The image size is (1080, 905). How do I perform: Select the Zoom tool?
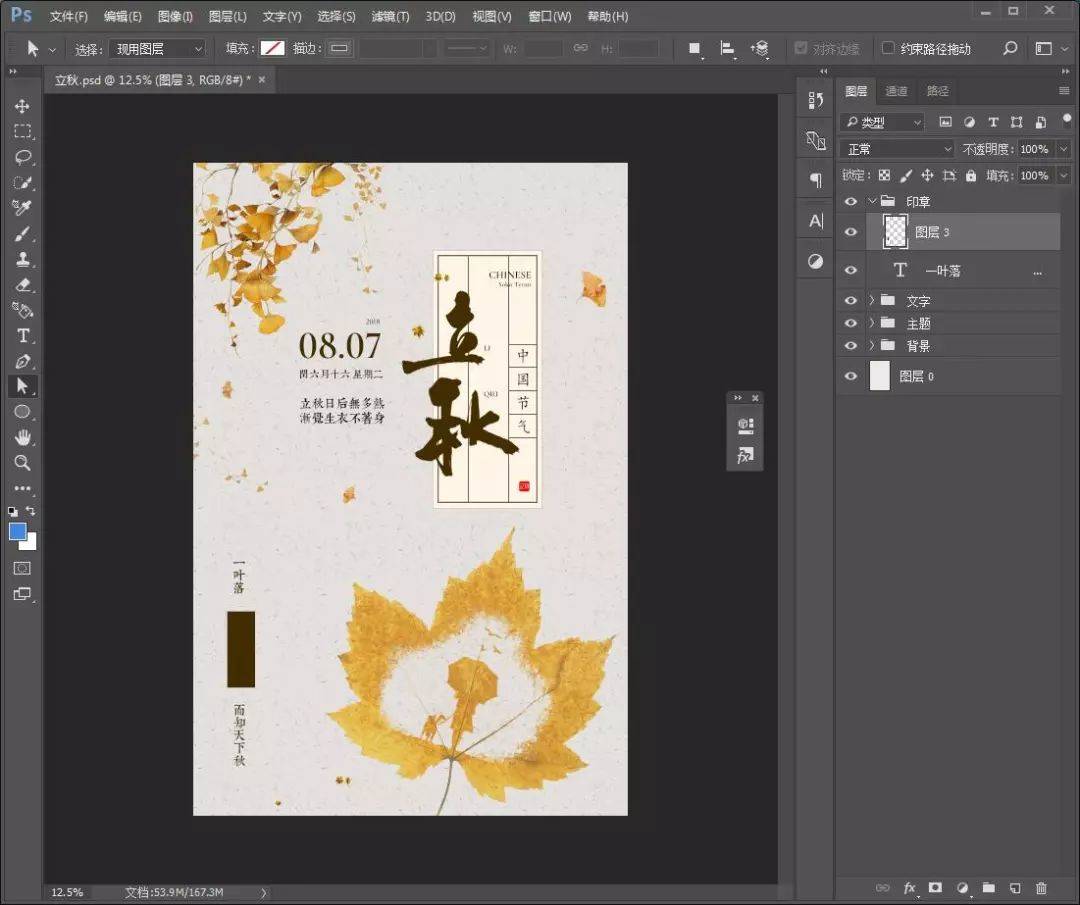point(22,462)
